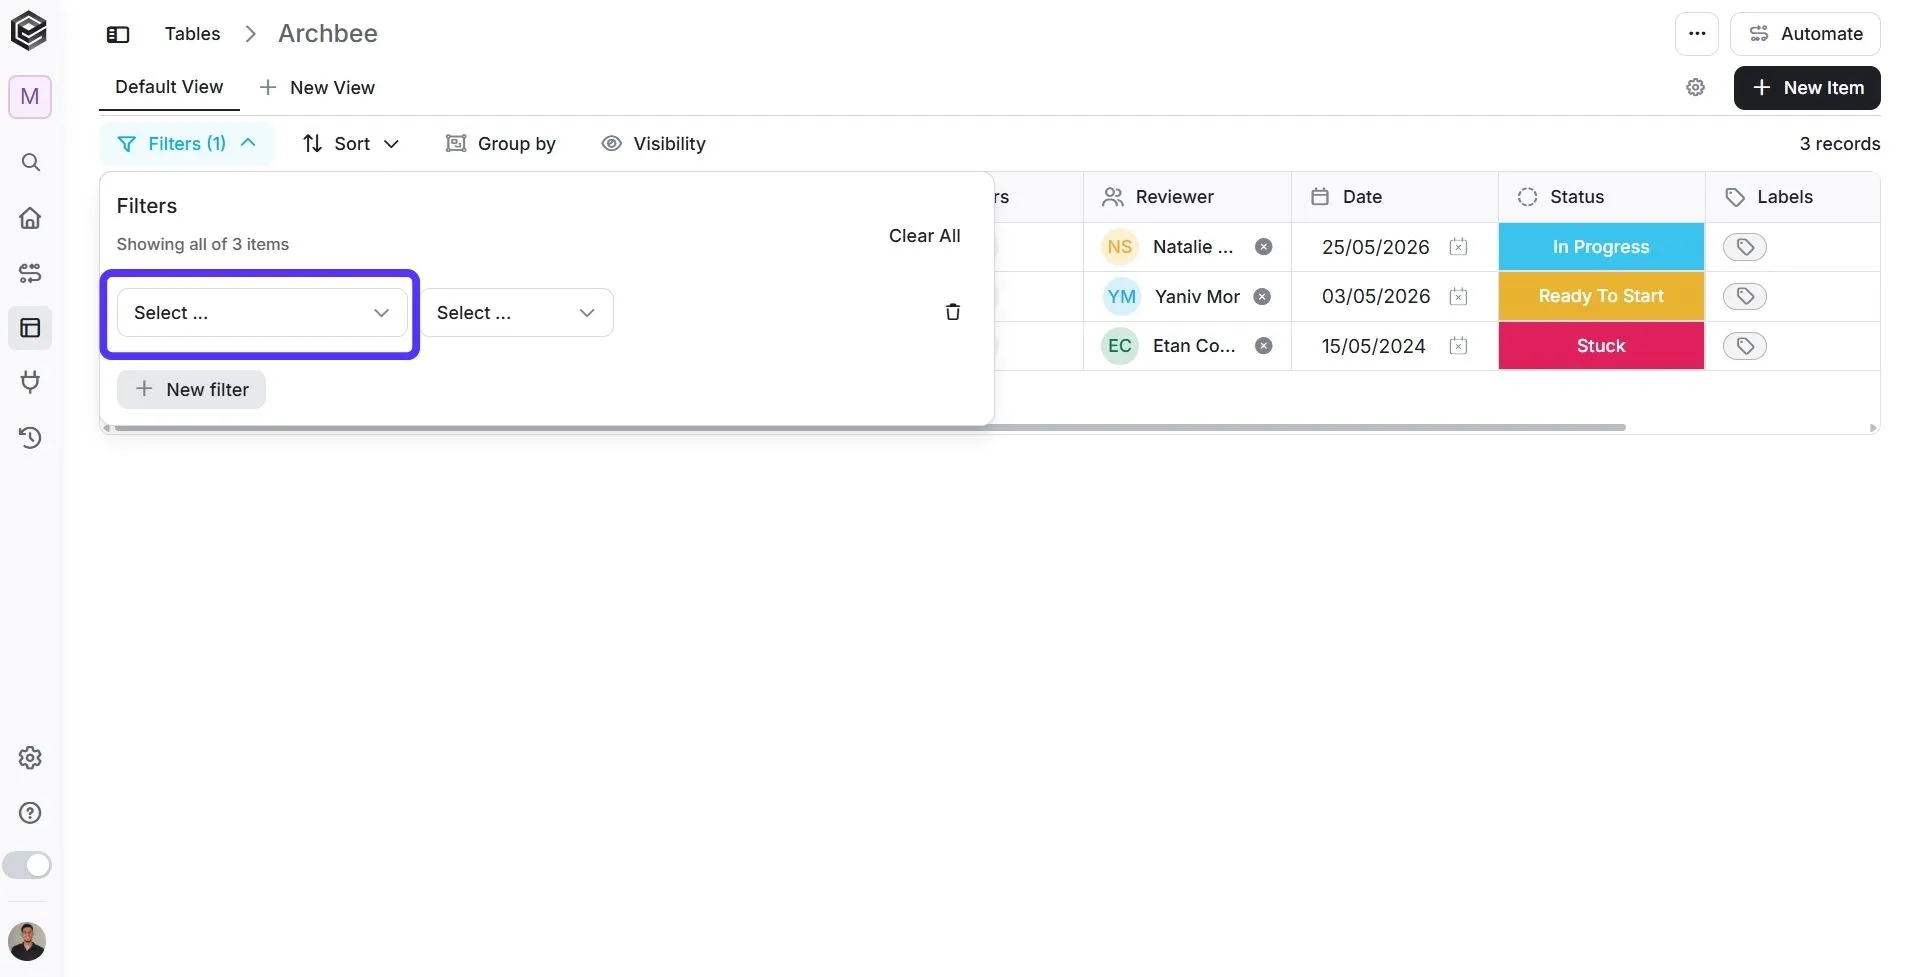Screen dimensions: 1911x977
Task: Remove reviewer Natalie with x icon
Action: tap(1264, 247)
